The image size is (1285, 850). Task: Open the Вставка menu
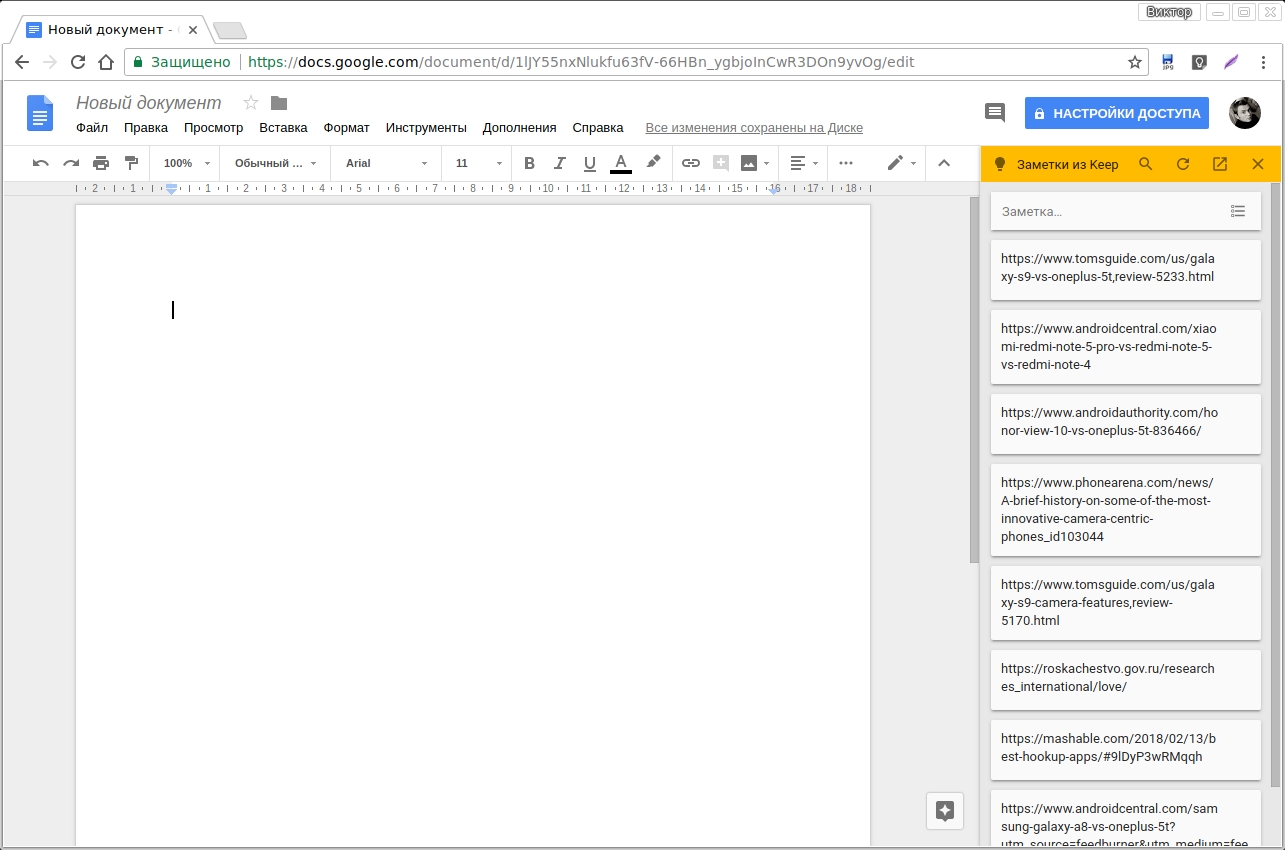pyautogui.click(x=283, y=127)
